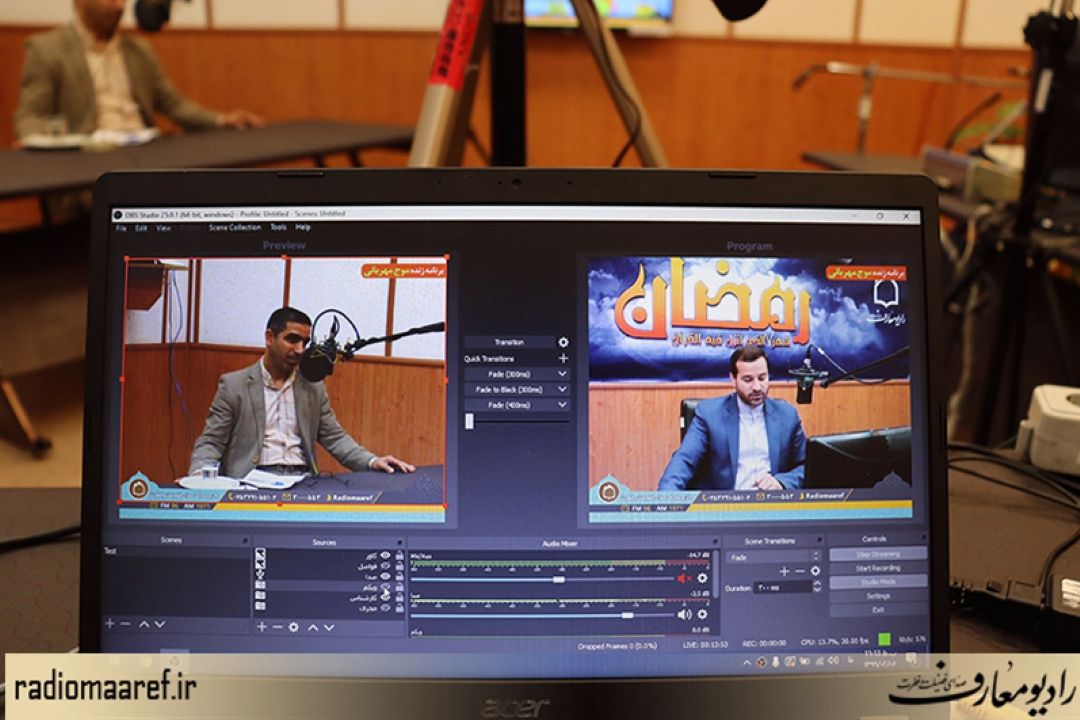1080x720 pixels.
Task: Expand the Fade to Black (300ms) dropdown
Action: tap(562, 389)
